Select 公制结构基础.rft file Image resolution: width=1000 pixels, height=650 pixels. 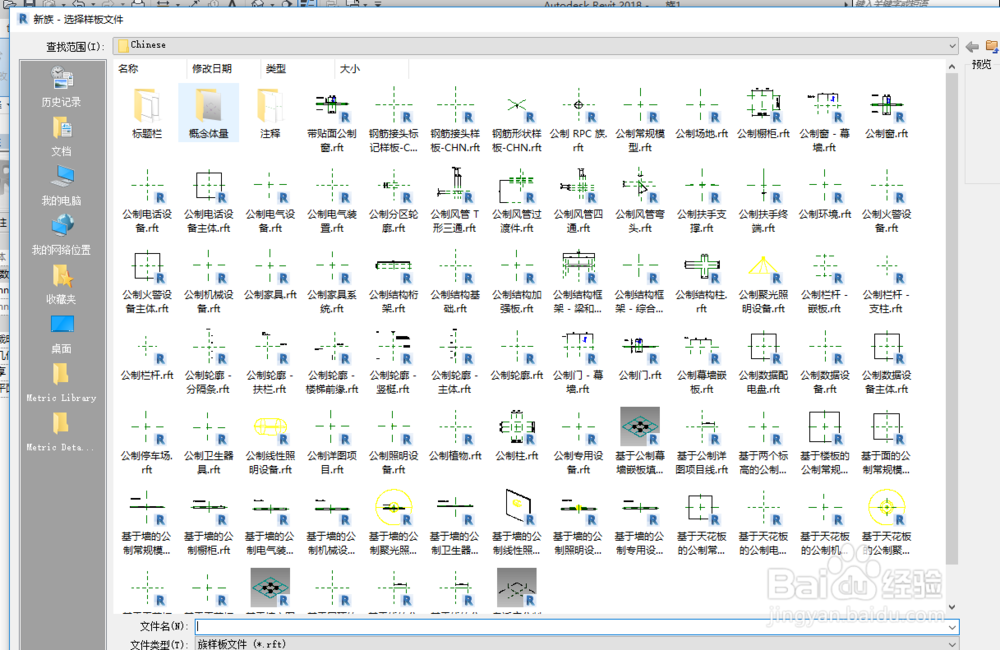tap(455, 281)
